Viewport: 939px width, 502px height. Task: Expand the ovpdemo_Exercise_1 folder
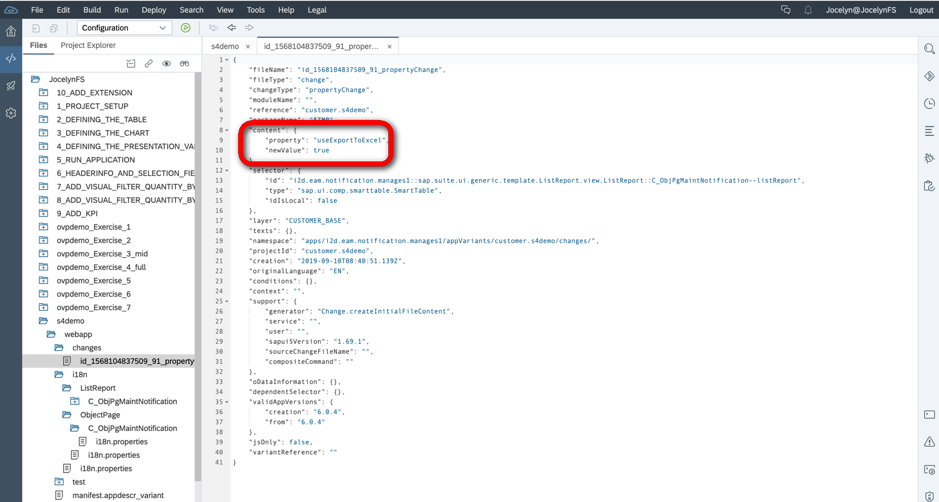[43, 226]
